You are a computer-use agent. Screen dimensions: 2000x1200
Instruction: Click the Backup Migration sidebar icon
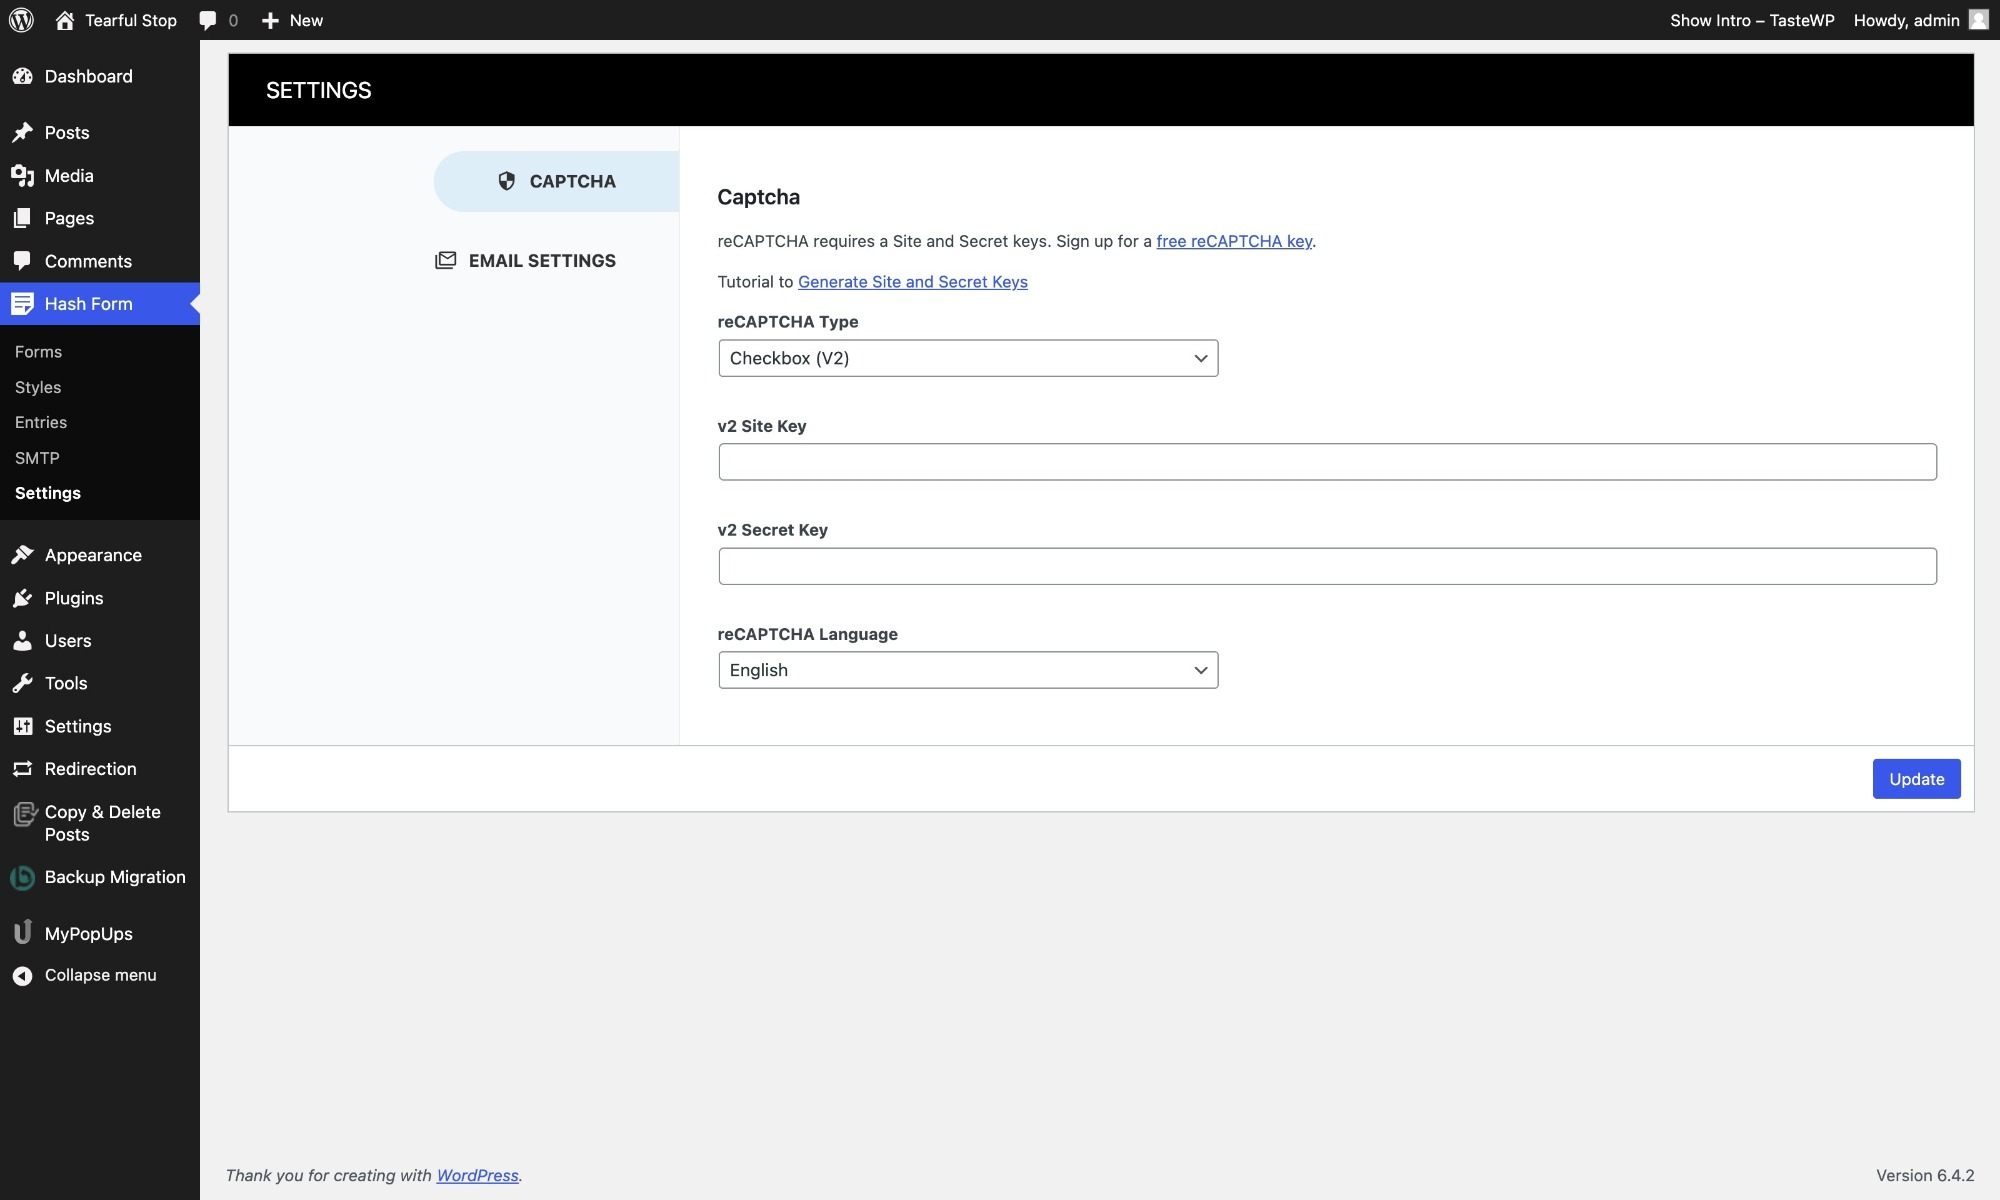22,878
